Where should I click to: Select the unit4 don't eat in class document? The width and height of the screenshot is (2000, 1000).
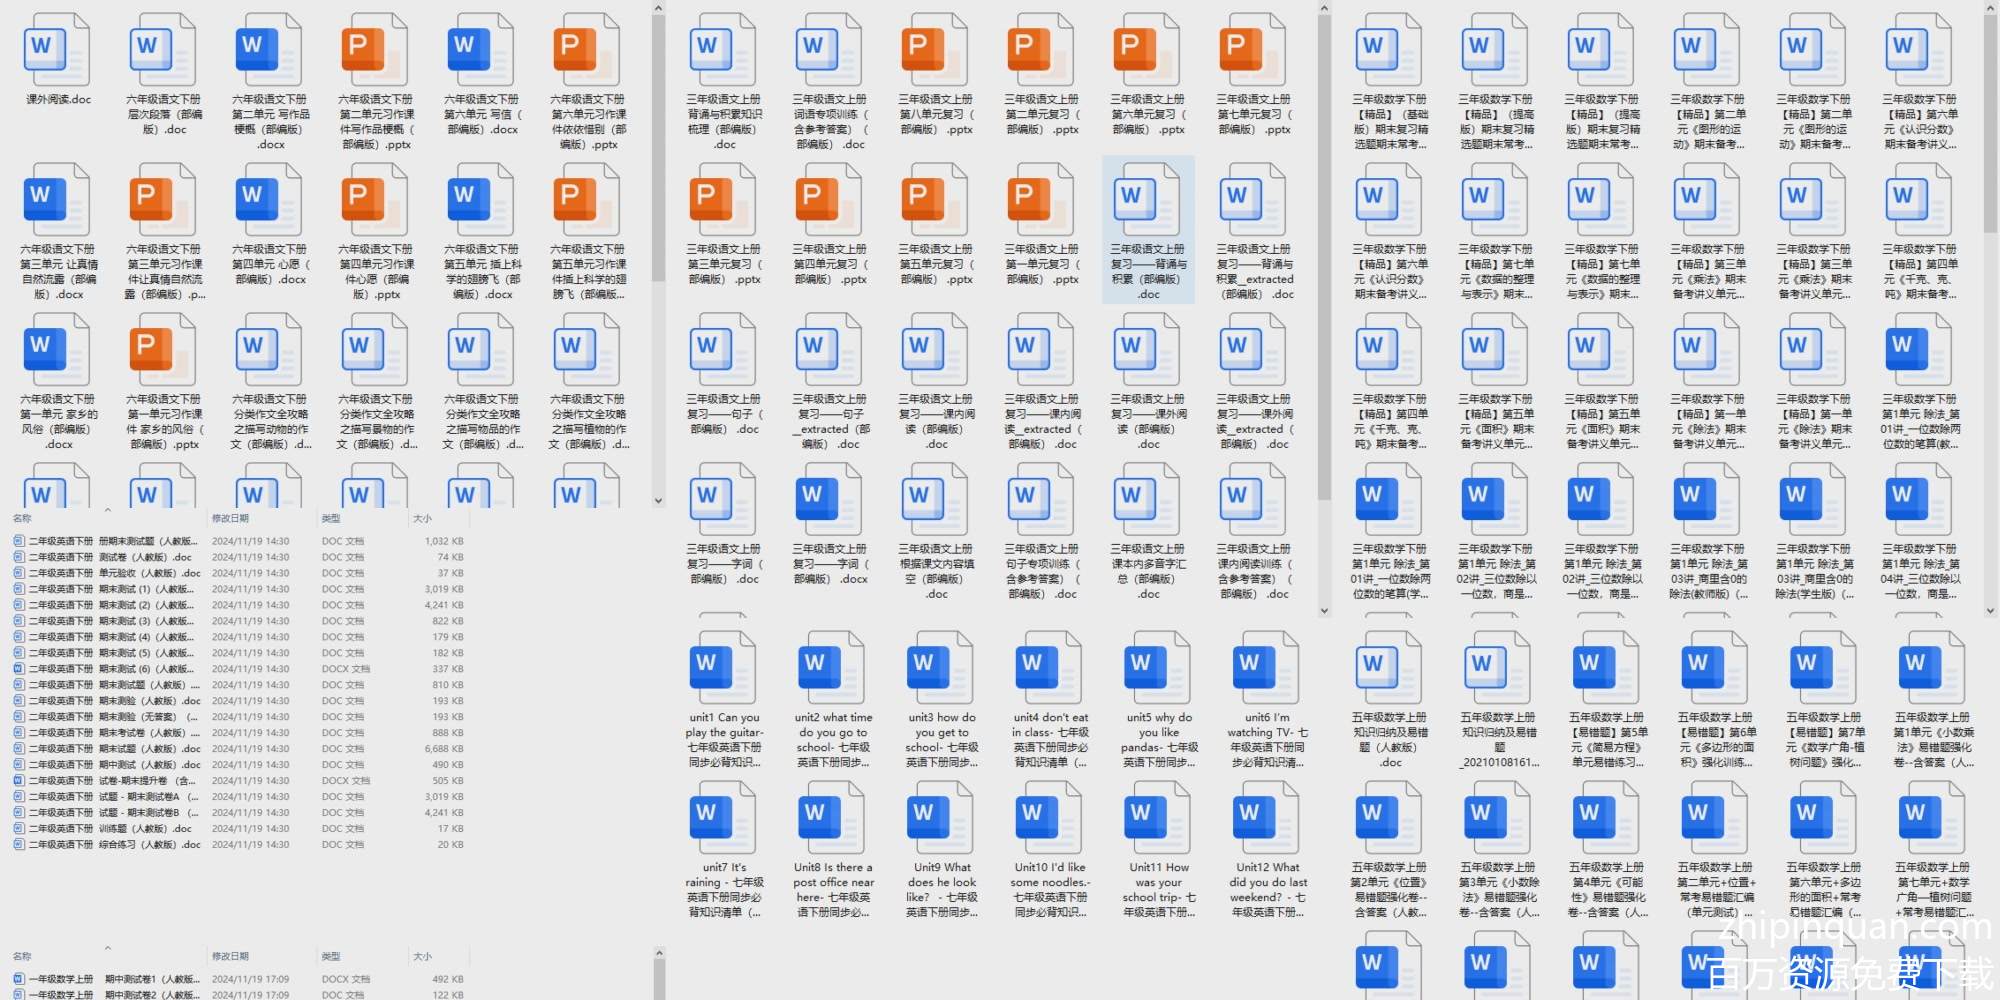[x=1050, y=667]
